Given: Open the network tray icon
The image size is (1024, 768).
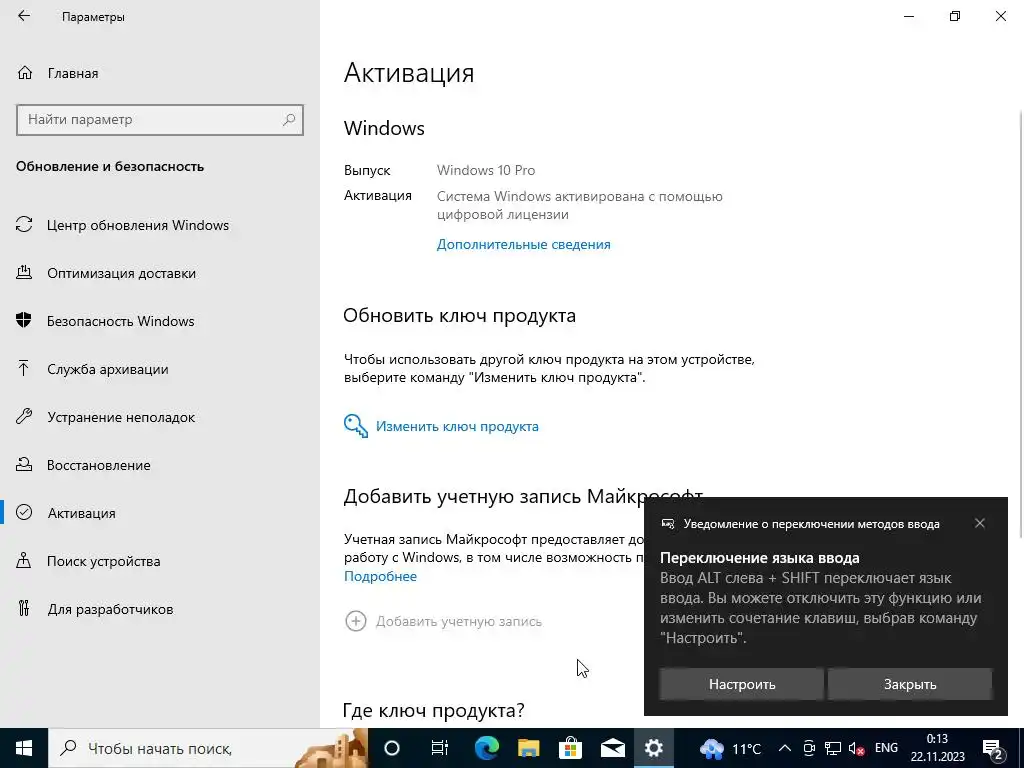Looking at the screenshot, I should pyautogui.click(x=833, y=748).
